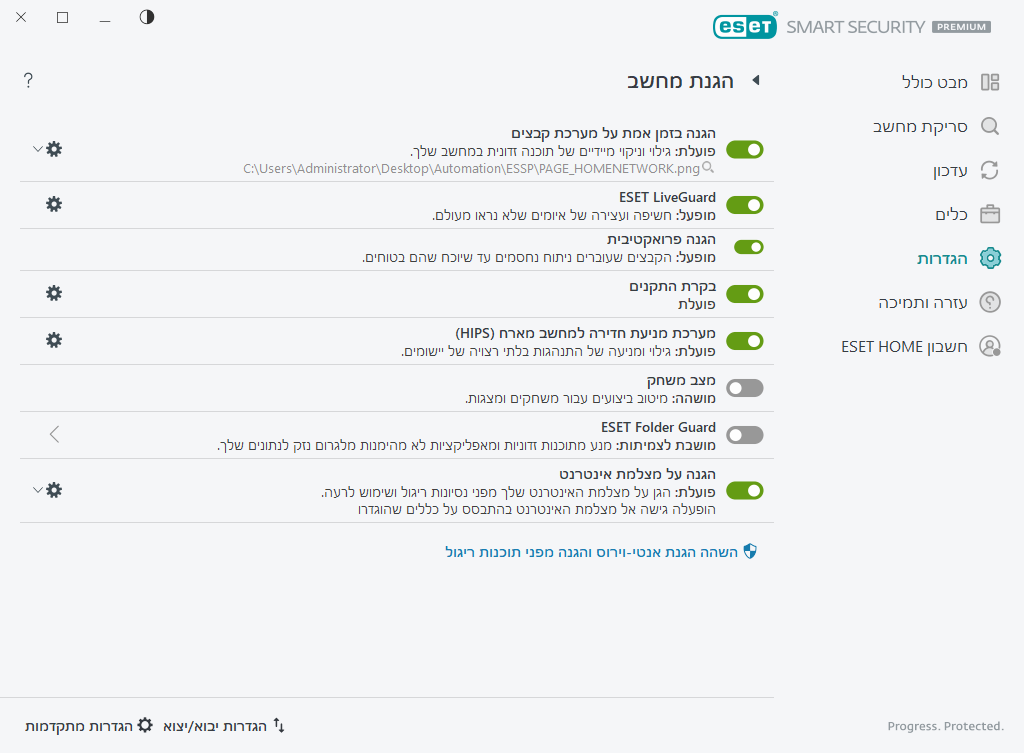The width and height of the screenshot is (1024, 753).
Task: Open device control (בקרת התקנים) gear settings
Action: (54, 293)
